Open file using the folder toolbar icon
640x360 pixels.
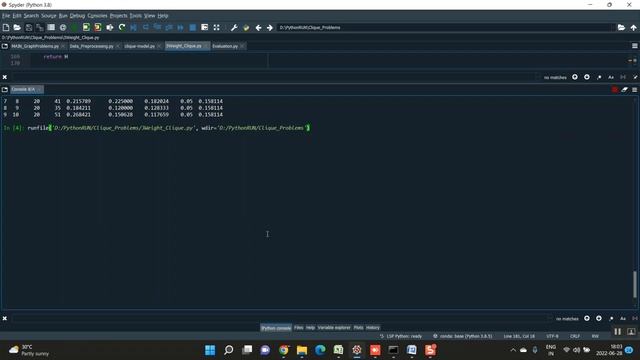[x=17, y=27]
